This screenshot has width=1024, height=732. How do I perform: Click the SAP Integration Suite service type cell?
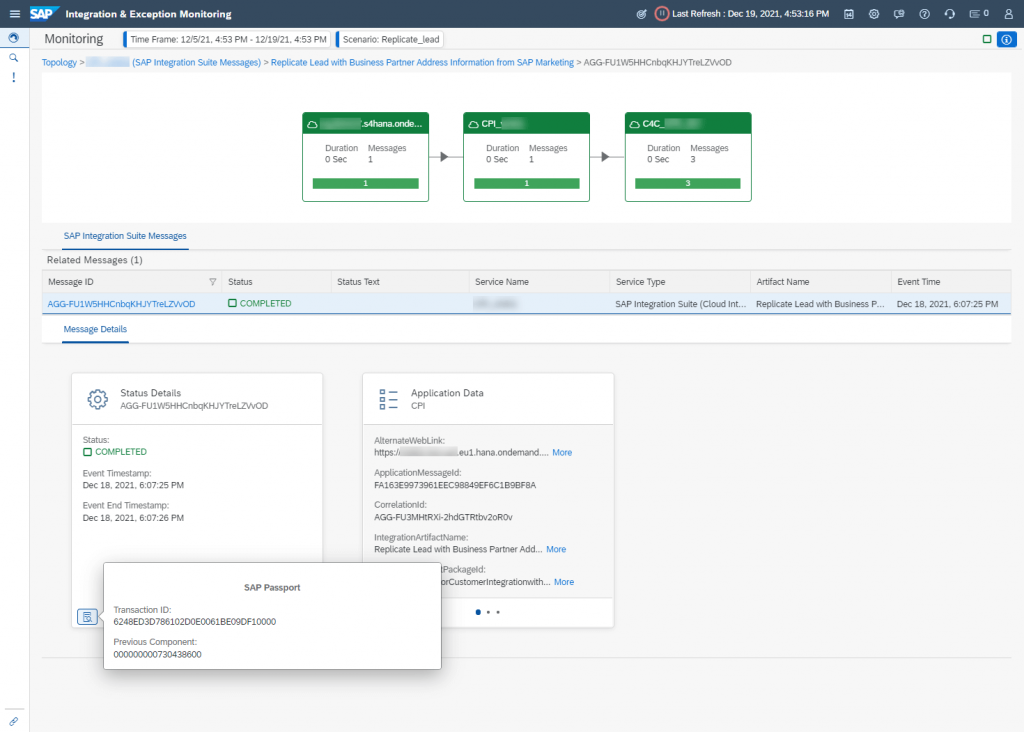pos(680,304)
